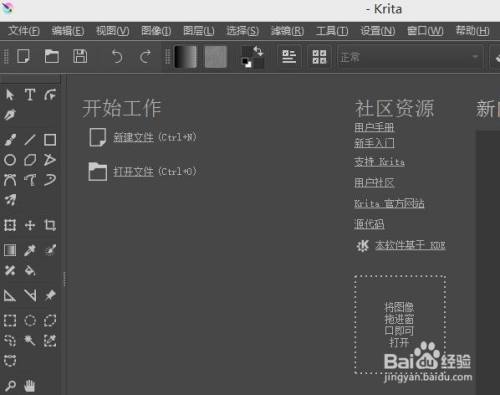Select the Move tool
Image resolution: width=500 pixels, height=395 pixels.
click(30, 225)
